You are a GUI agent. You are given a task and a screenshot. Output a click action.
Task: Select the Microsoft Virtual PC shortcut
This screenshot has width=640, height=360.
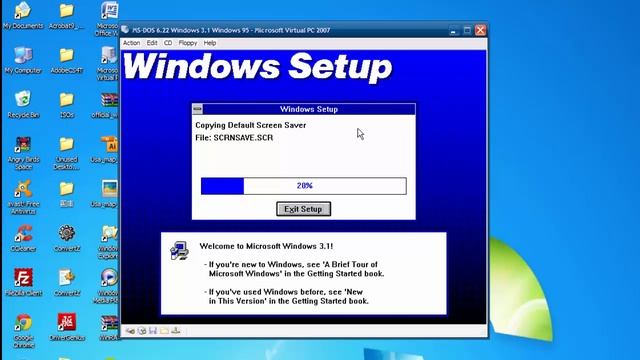(x=108, y=63)
